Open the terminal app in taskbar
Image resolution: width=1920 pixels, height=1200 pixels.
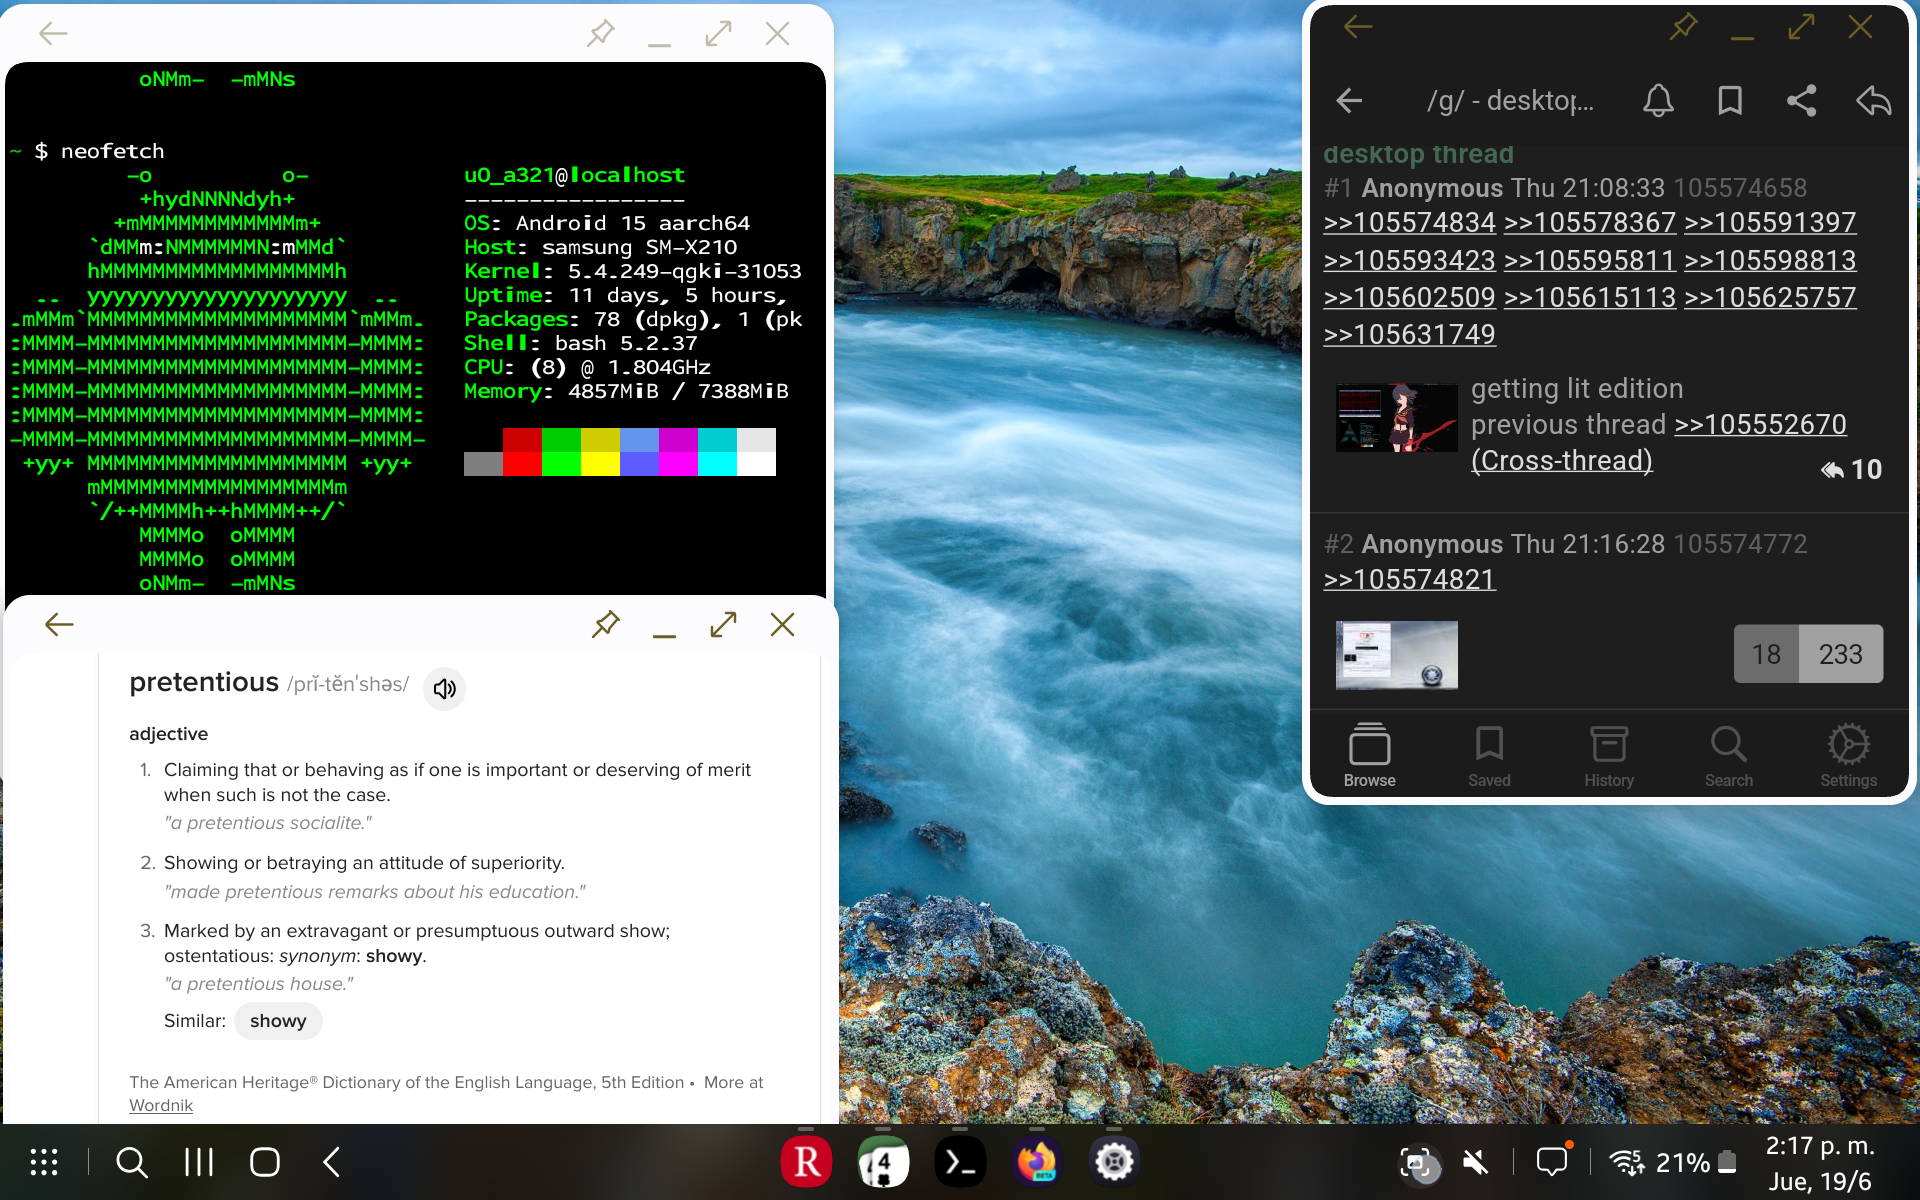tap(960, 1162)
